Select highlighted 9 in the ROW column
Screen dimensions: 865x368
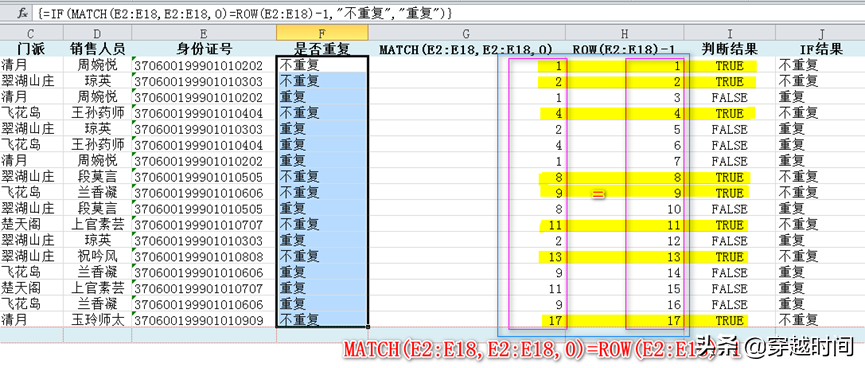pos(624,193)
